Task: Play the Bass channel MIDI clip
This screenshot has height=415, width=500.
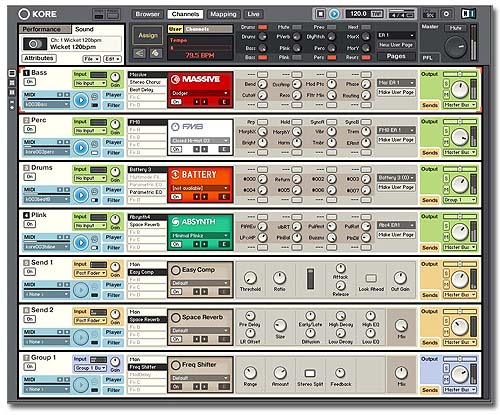Action: tap(81, 100)
